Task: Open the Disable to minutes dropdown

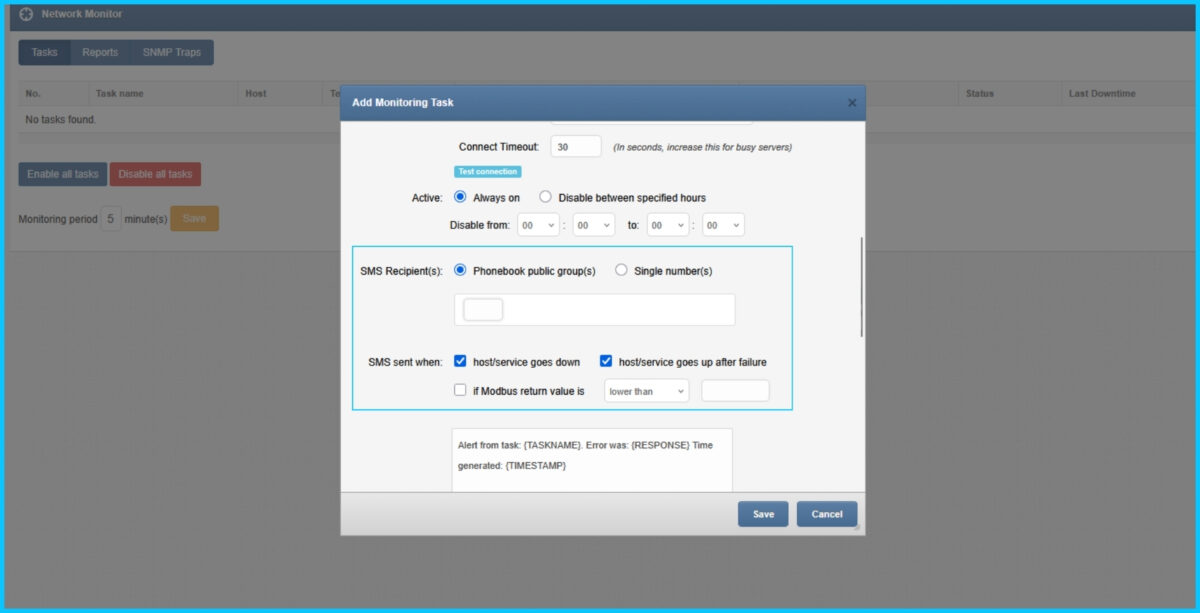Action: (x=723, y=226)
